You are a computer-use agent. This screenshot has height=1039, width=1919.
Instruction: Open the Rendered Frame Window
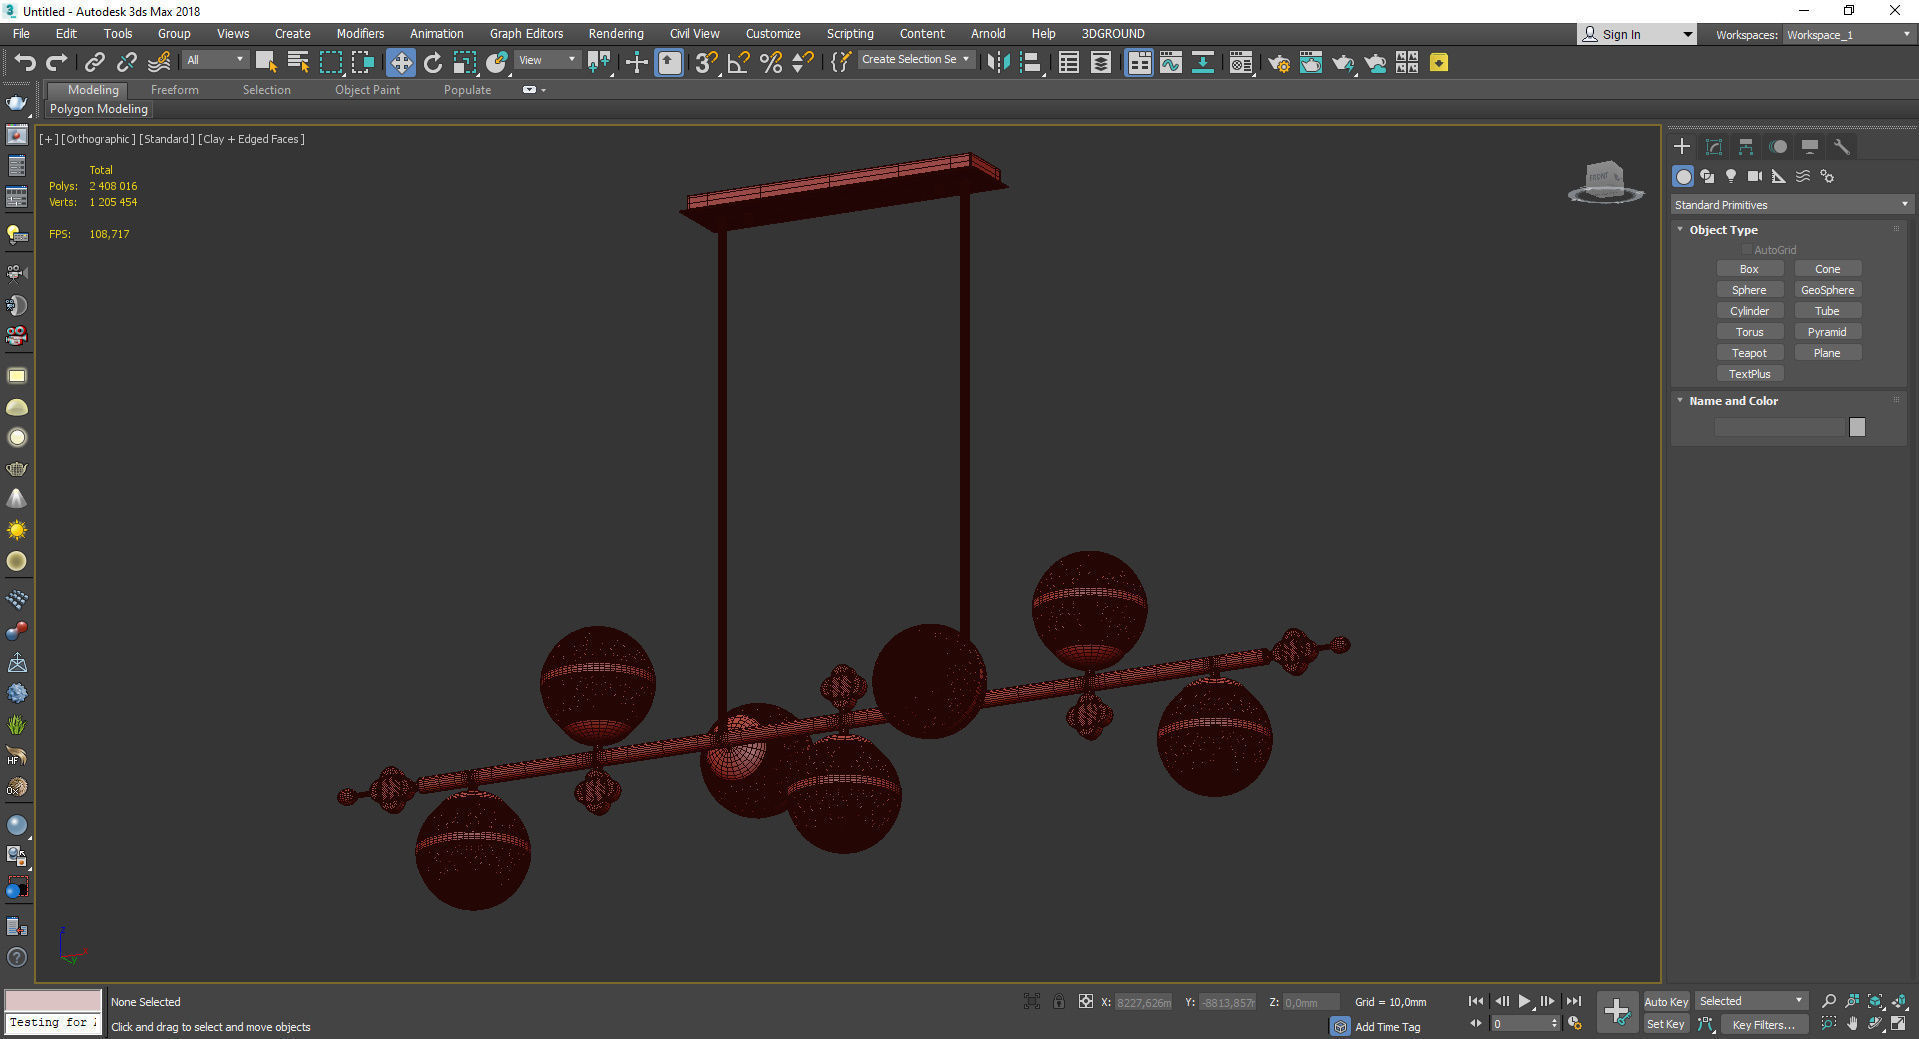point(1311,62)
